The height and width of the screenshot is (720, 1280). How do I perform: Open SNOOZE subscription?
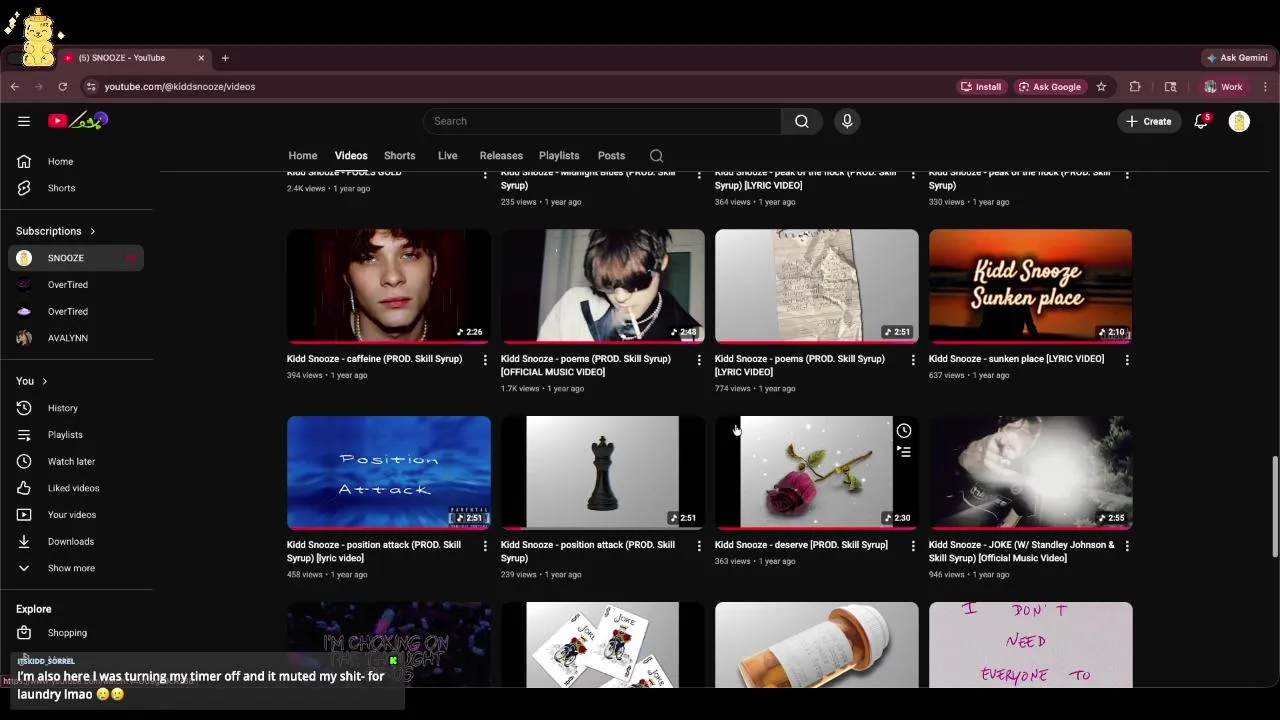click(76, 258)
